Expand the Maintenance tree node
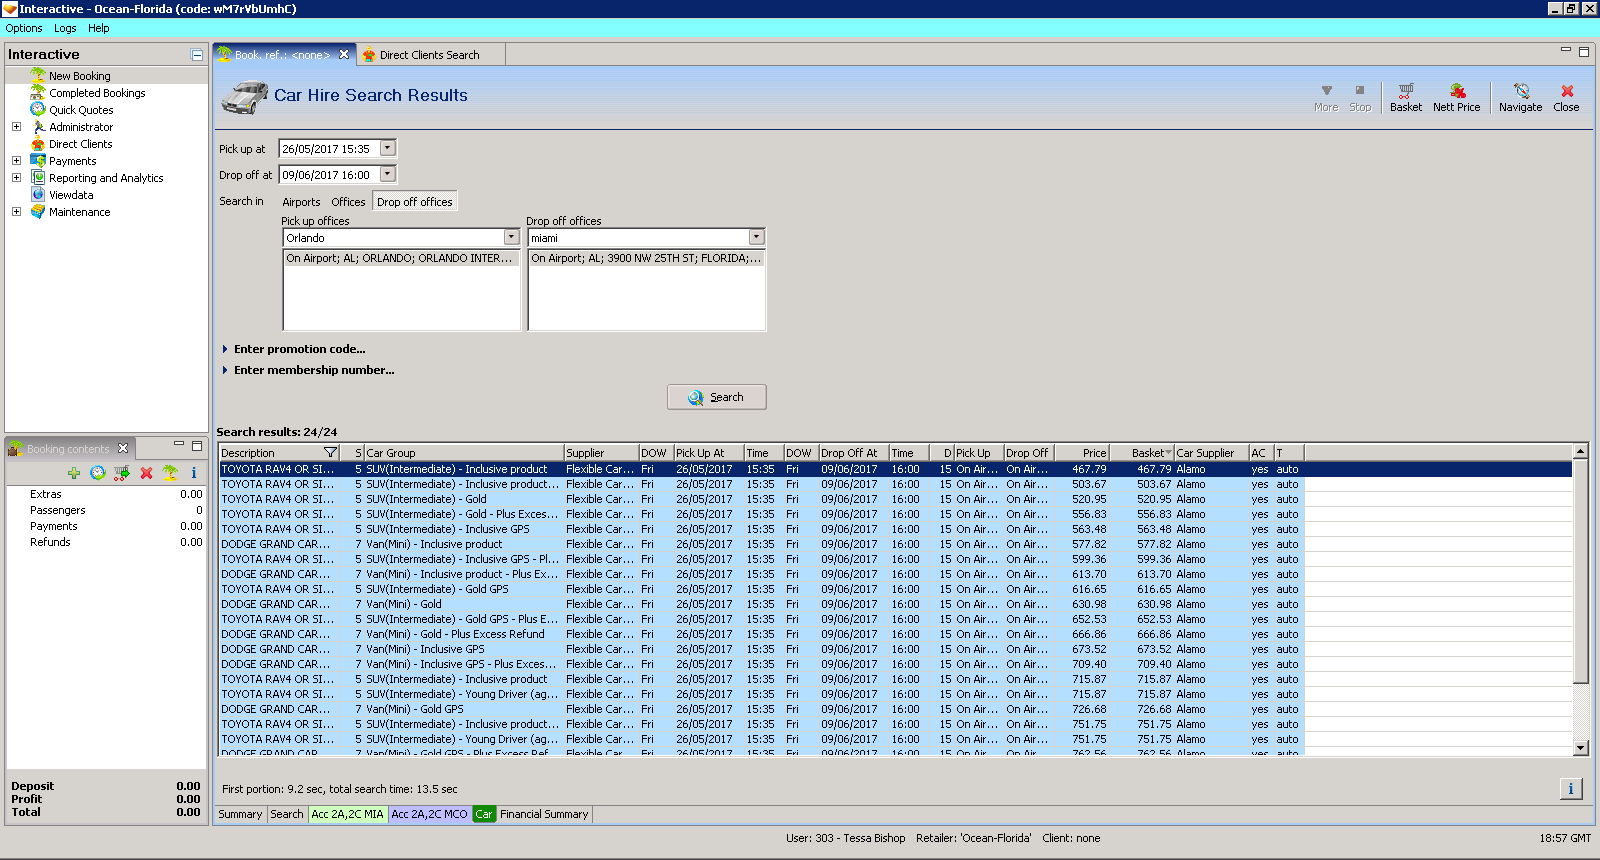The height and width of the screenshot is (860, 1600). [x=16, y=212]
